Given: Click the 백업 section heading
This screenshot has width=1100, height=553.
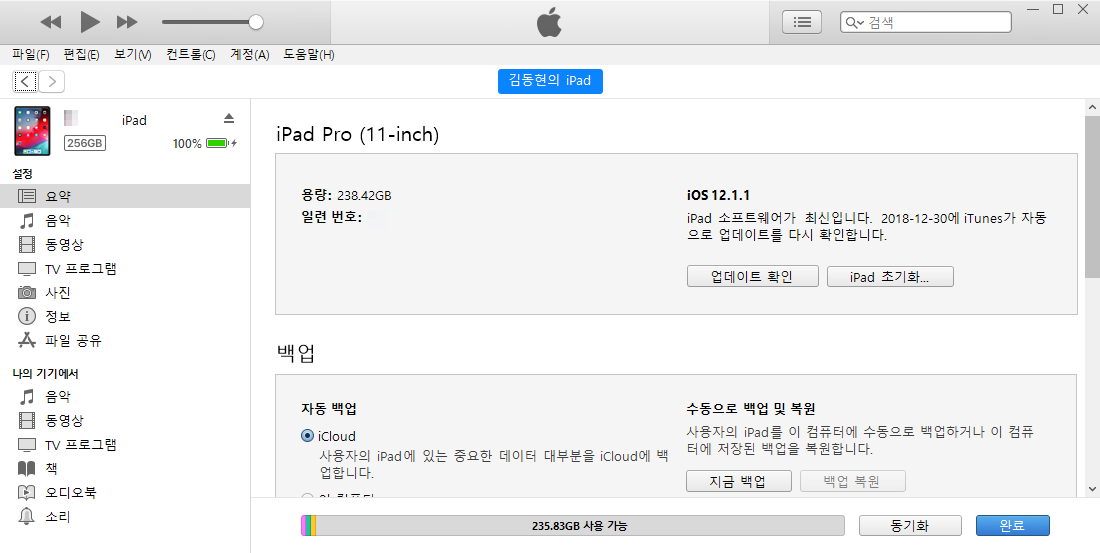Looking at the screenshot, I should (x=296, y=353).
